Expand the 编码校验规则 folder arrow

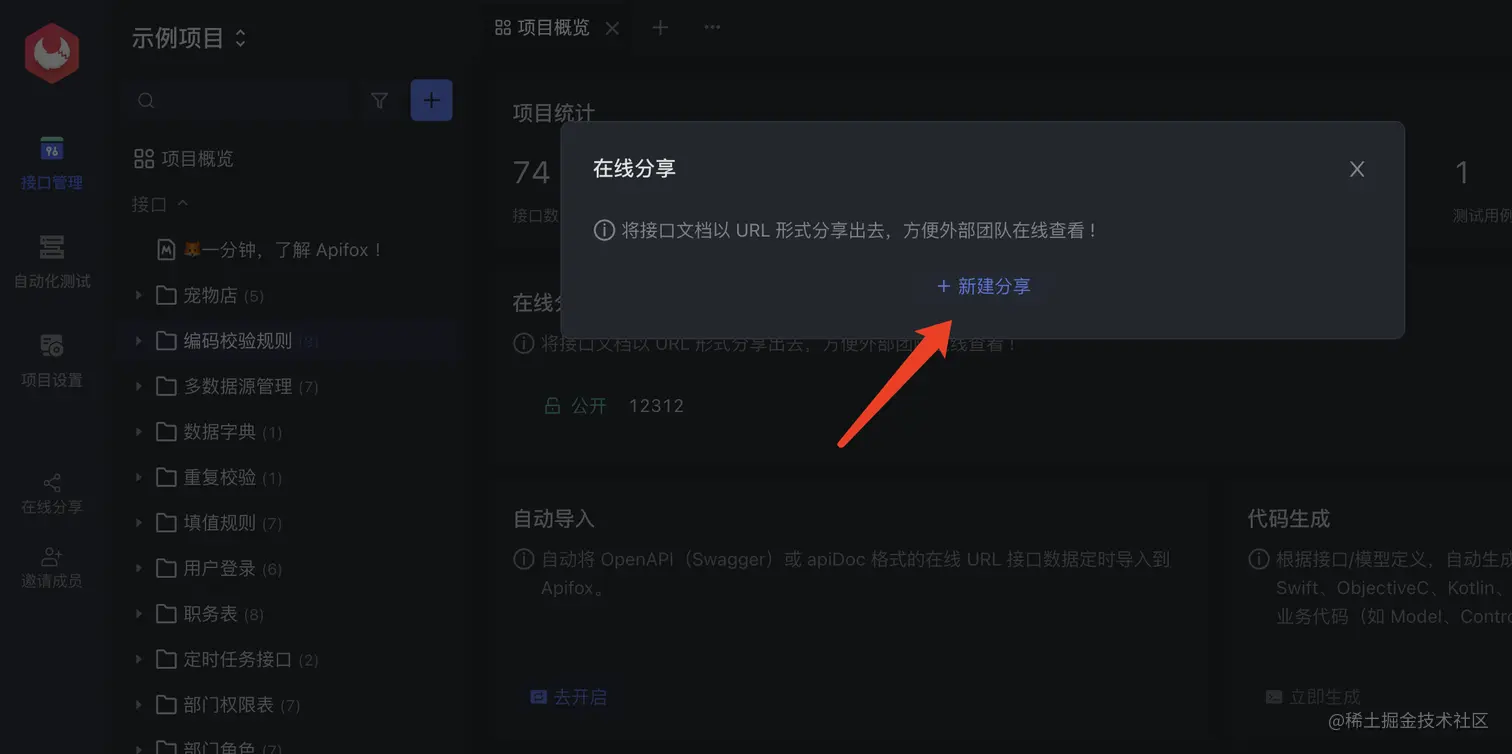tap(139, 341)
